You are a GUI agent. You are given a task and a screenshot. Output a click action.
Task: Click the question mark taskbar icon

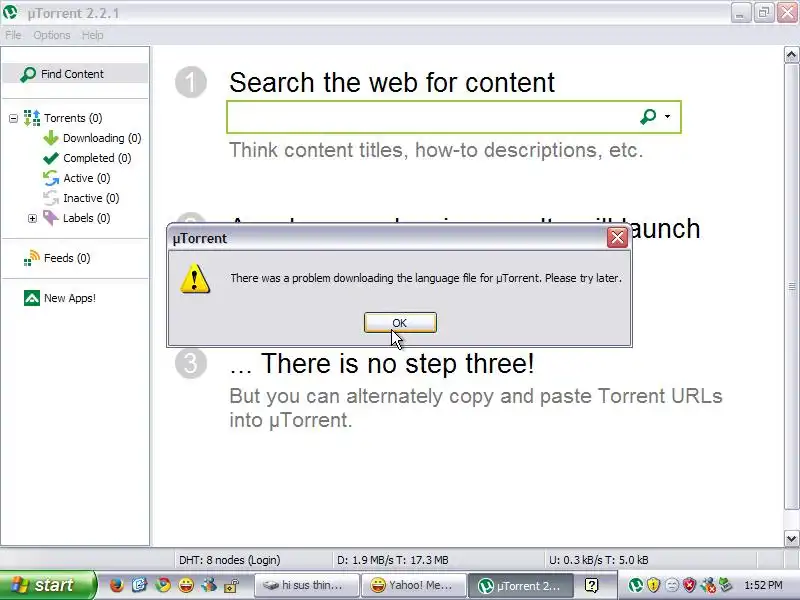pos(591,585)
